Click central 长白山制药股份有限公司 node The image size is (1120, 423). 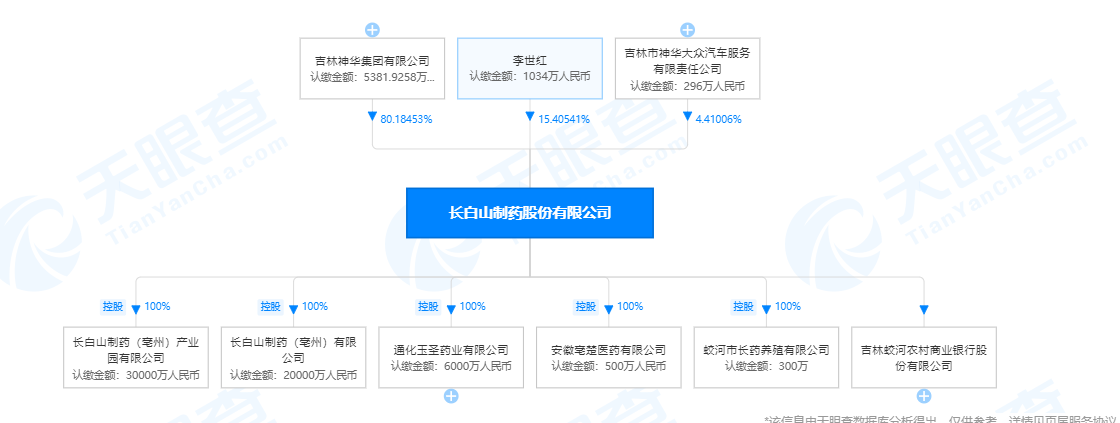tap(529, 213)
